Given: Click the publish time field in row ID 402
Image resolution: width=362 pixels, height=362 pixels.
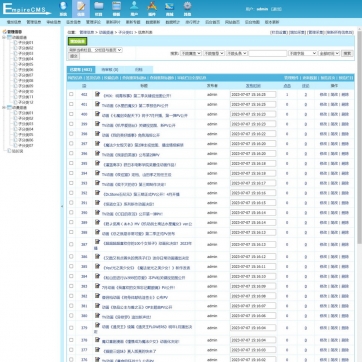Looking at the screenshot, I should click(x=253, y=95).
